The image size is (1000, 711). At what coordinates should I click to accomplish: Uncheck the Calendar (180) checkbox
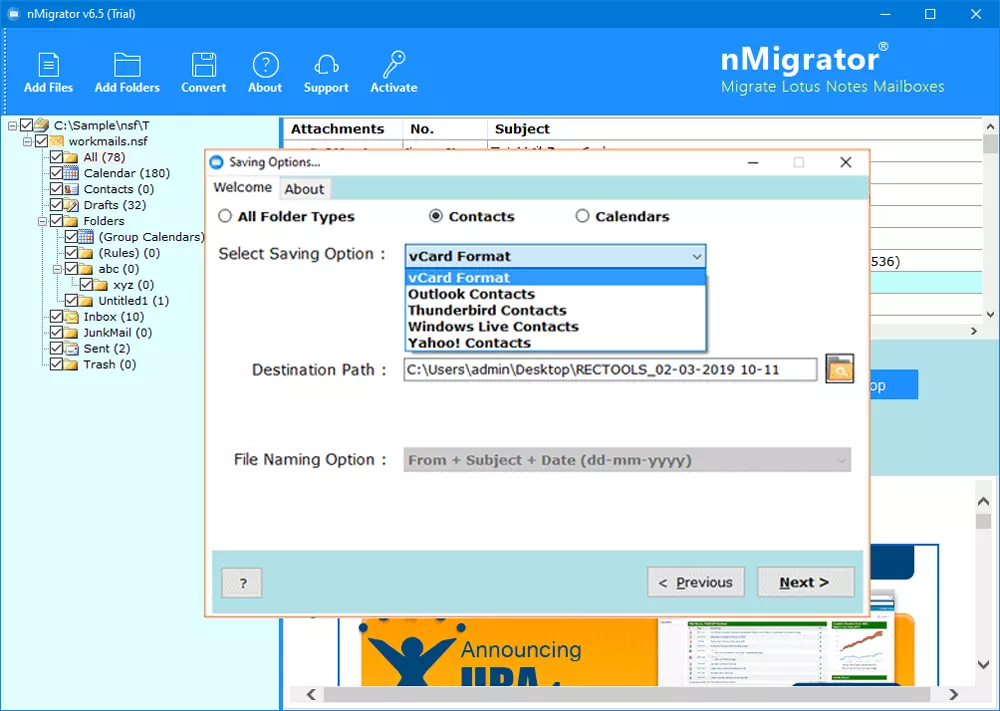56,173
